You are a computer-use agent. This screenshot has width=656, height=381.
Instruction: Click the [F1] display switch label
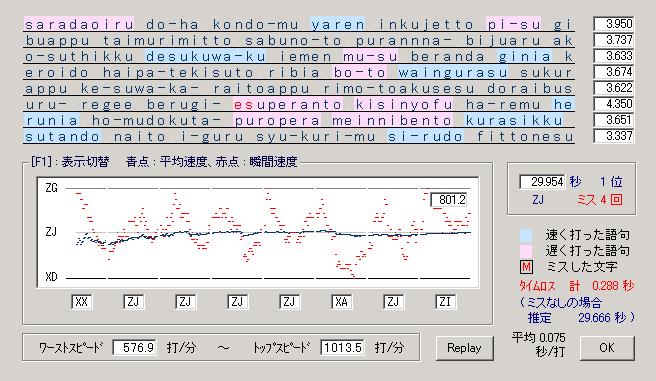[69, 161]
